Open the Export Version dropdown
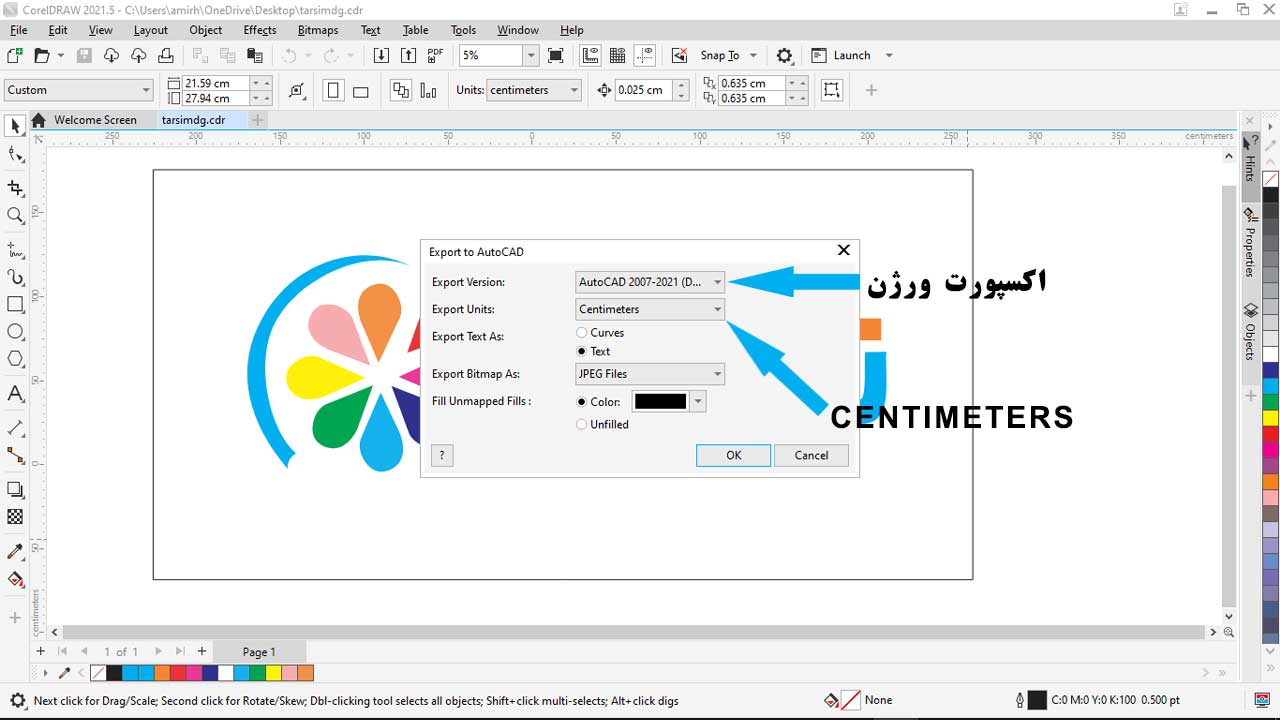Screen dimensions: 1280x720 pos(650,282)
